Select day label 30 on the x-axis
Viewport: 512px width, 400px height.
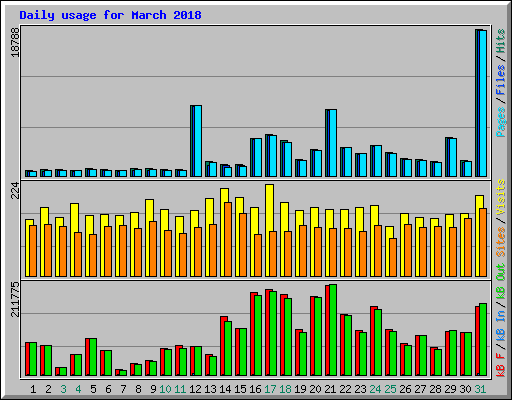click(x=465, y=389)
